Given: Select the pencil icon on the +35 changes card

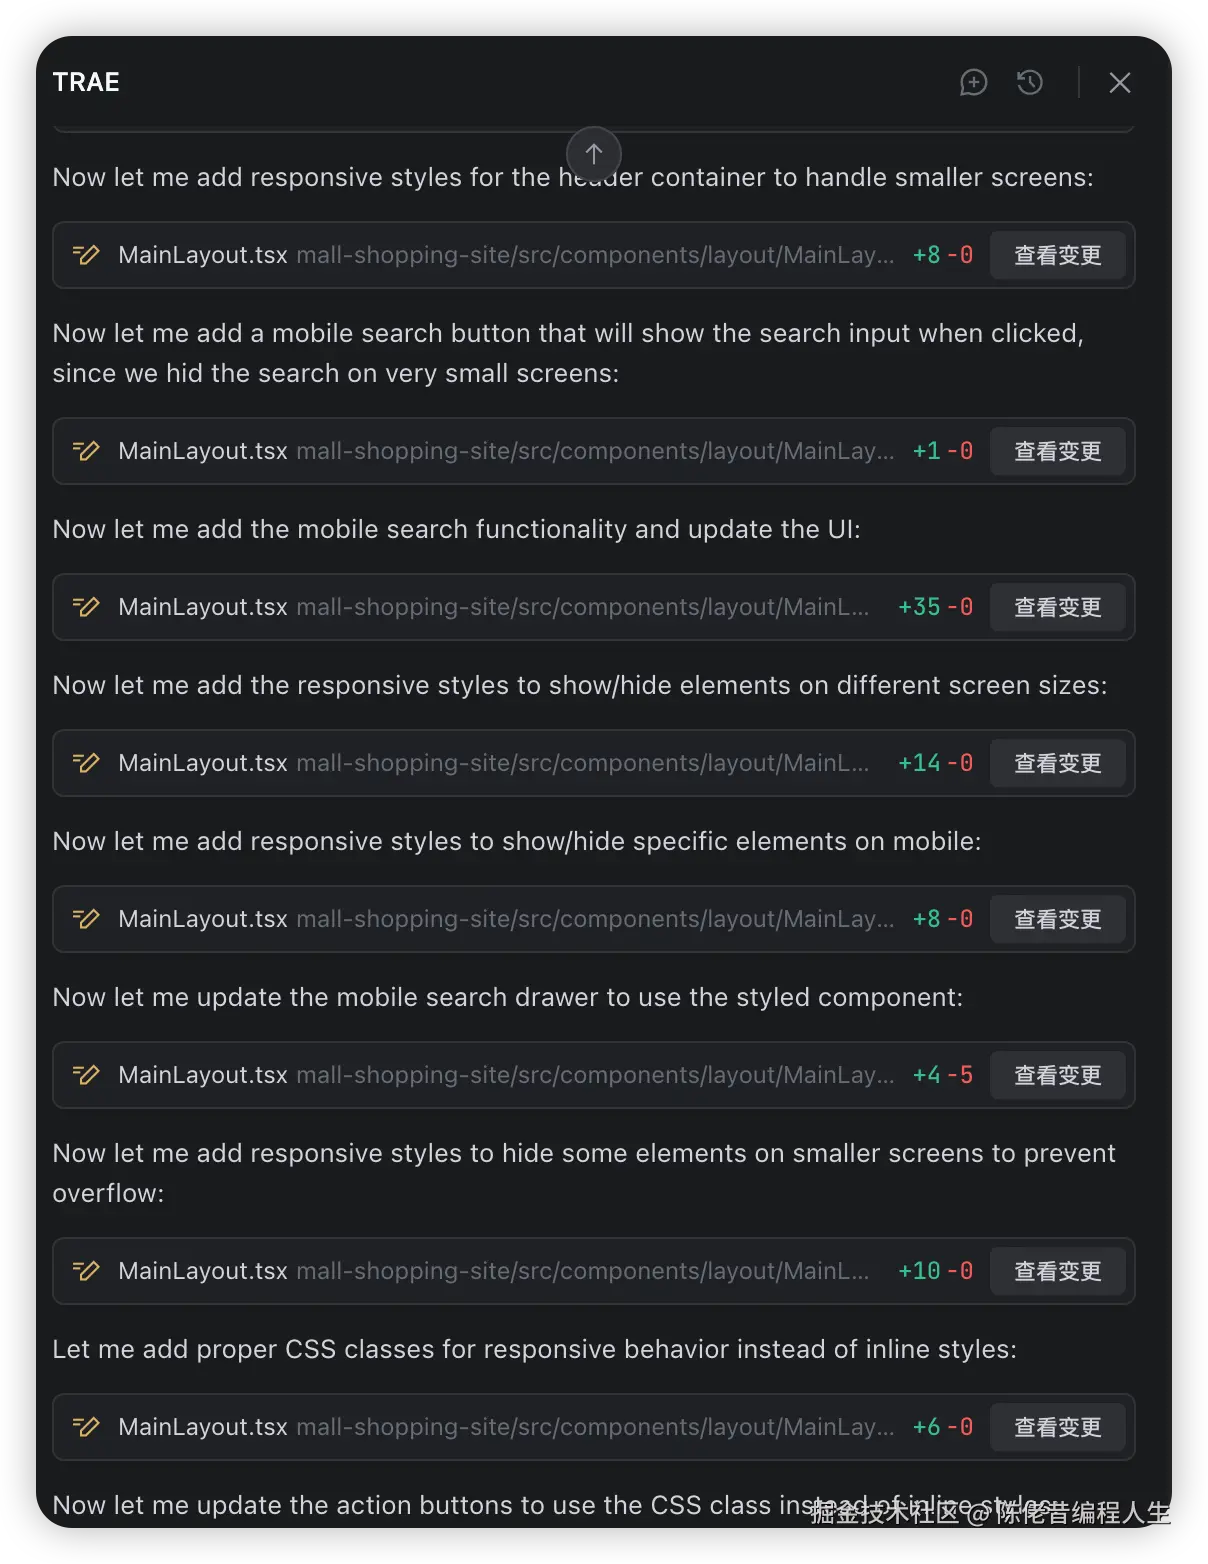Looking at the screenshot, I should coord(86,607).
